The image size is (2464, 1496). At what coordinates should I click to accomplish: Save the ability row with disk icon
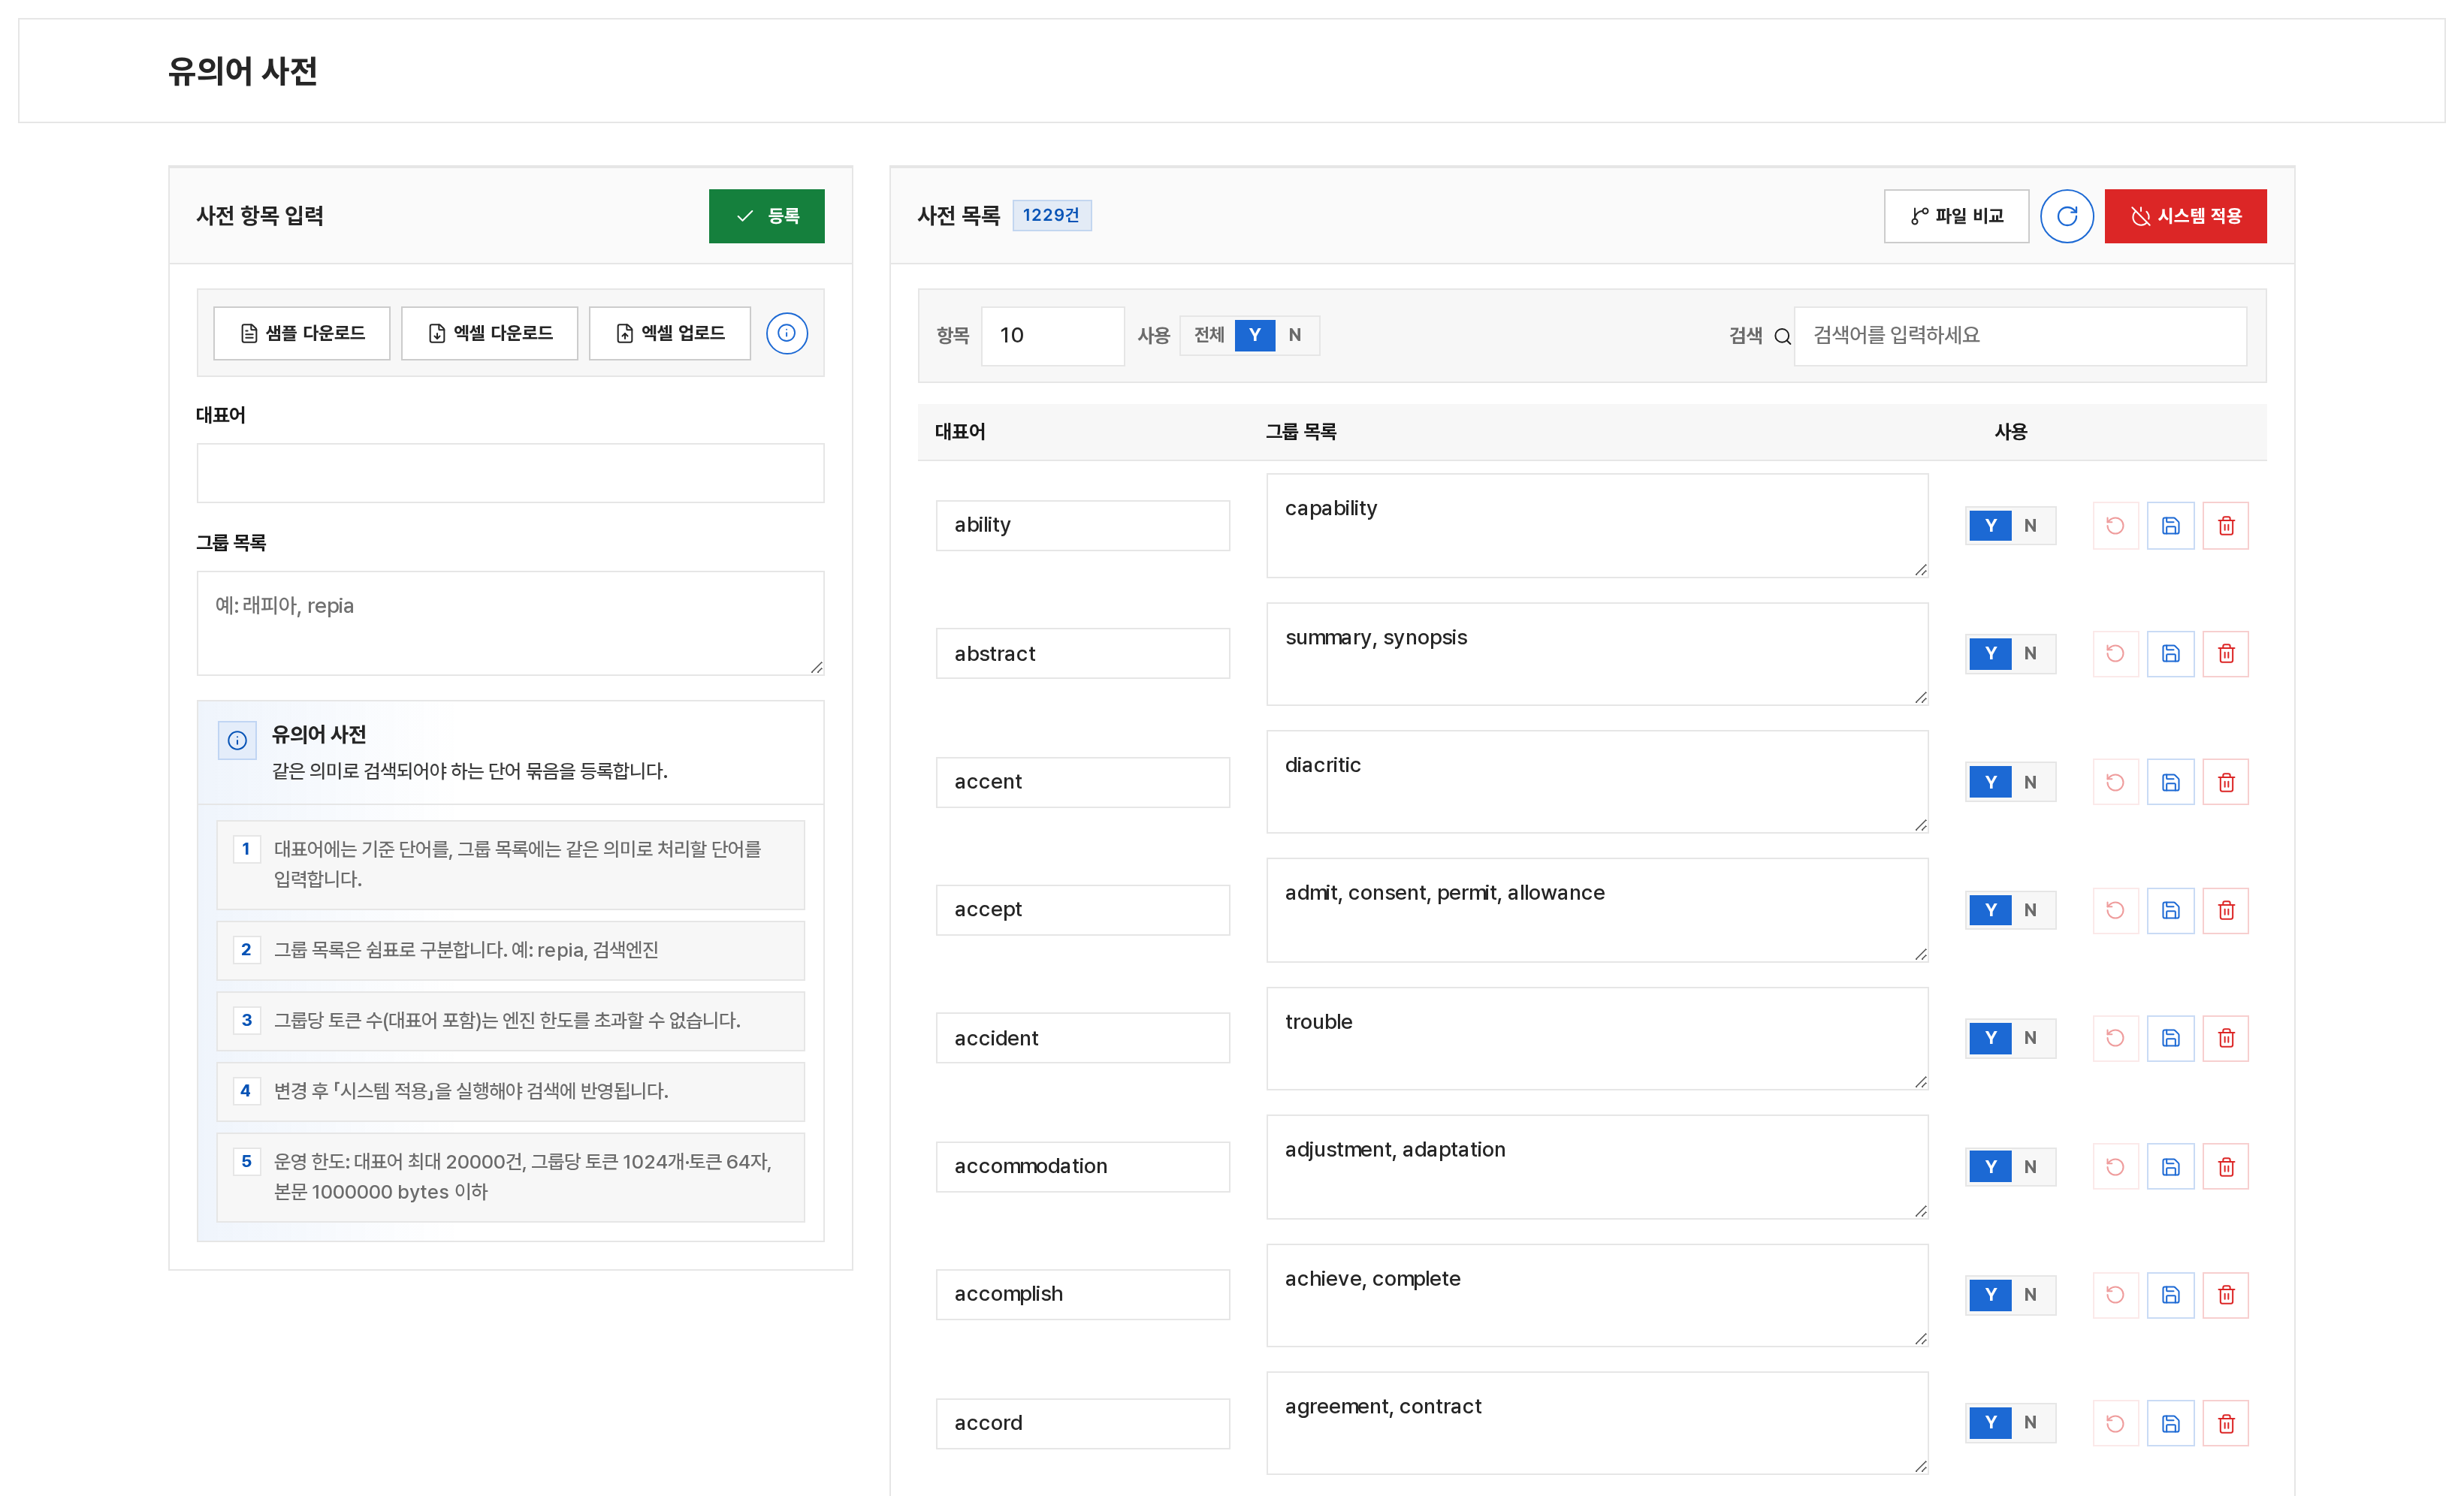tap(2170, 526)
